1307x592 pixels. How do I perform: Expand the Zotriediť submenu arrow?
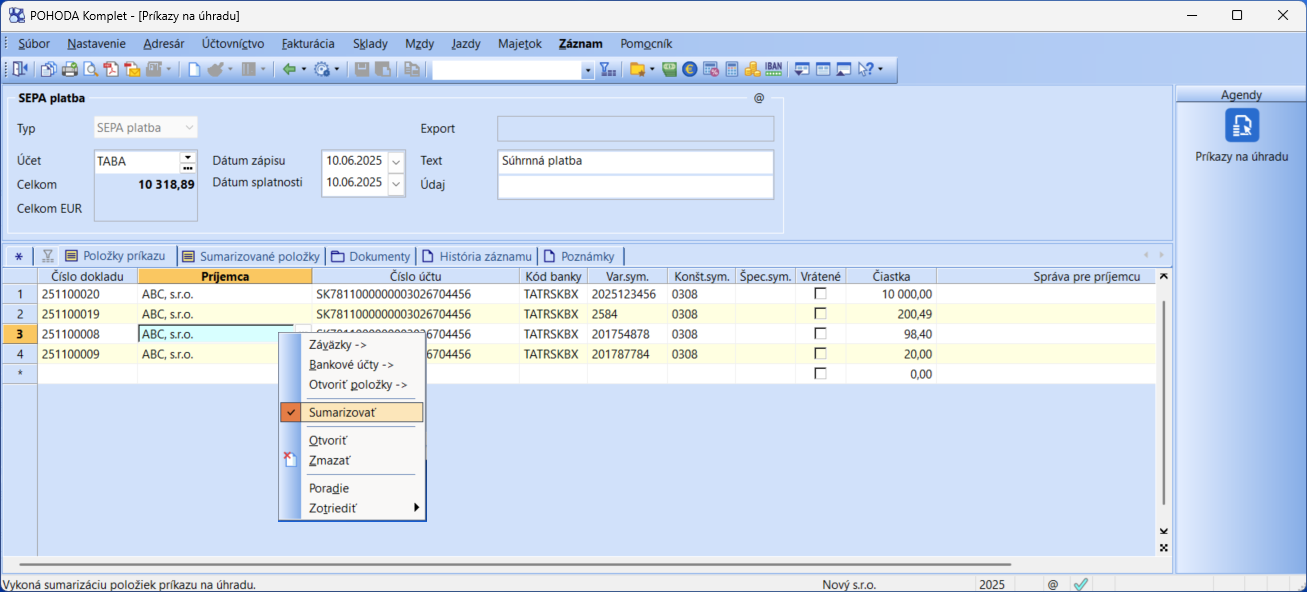coord(416,508)
